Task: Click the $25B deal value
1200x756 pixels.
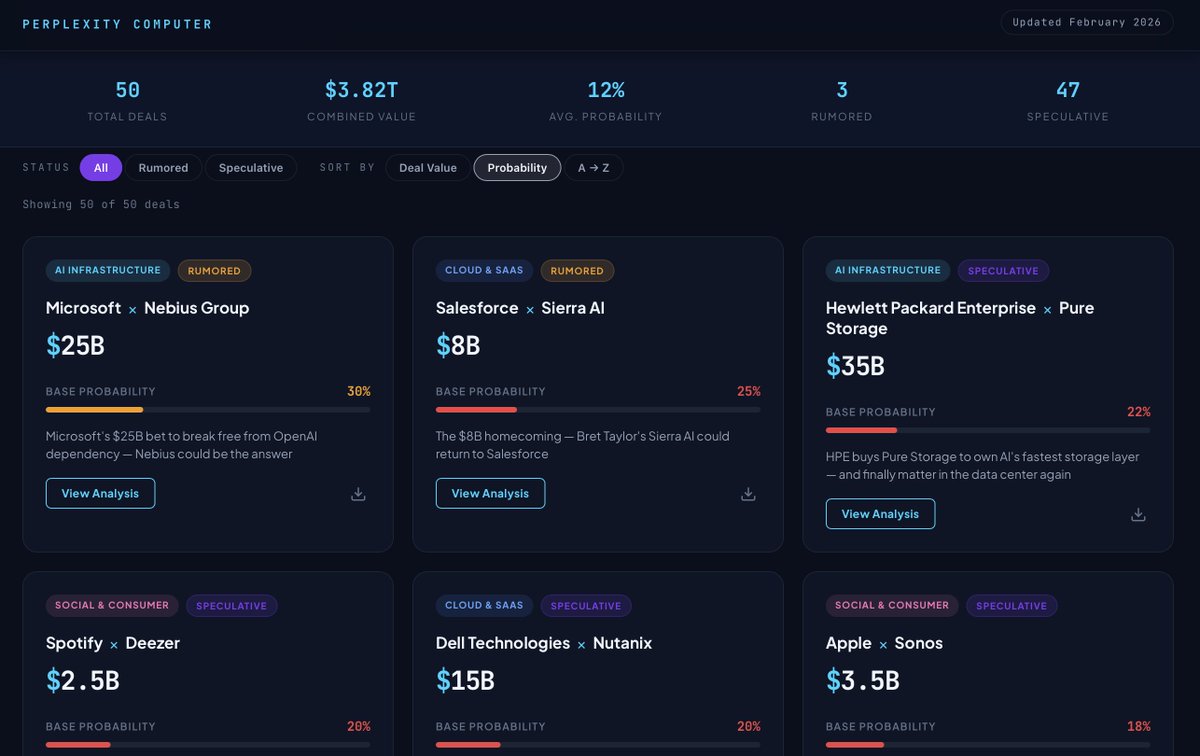Action: (75, 346)
